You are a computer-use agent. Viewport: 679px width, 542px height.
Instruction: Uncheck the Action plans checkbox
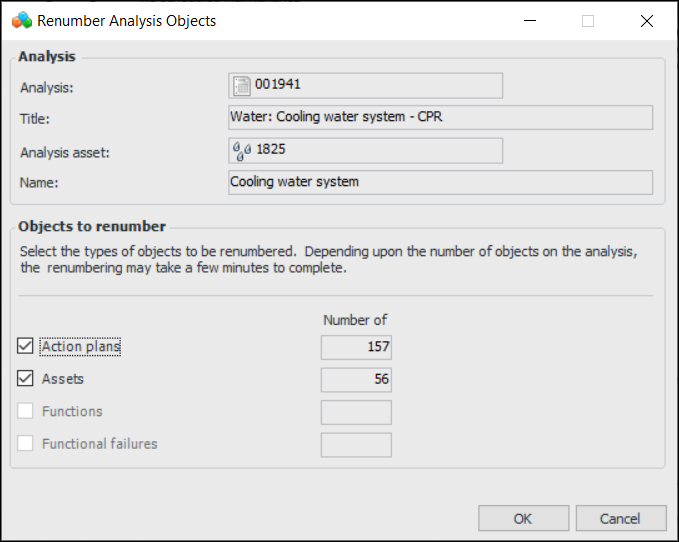click(x=26, y=347)
